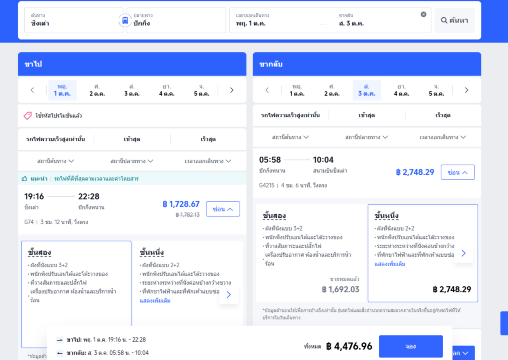Image resolution: width=508 pixels, height=360 pixels.
Task: Click the blue book button in bottom bar
Action: click(411, 346)
